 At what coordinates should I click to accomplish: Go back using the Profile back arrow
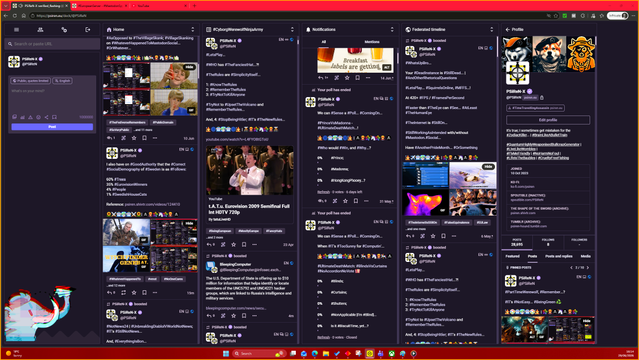click(507, 30)
